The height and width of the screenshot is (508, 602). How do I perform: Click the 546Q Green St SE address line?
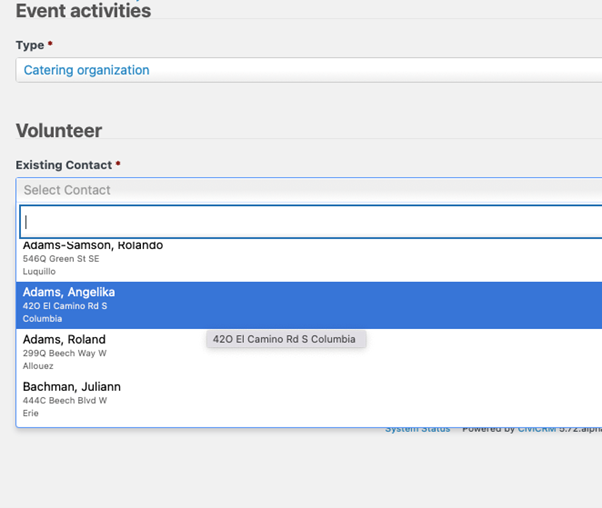[61, 259]
